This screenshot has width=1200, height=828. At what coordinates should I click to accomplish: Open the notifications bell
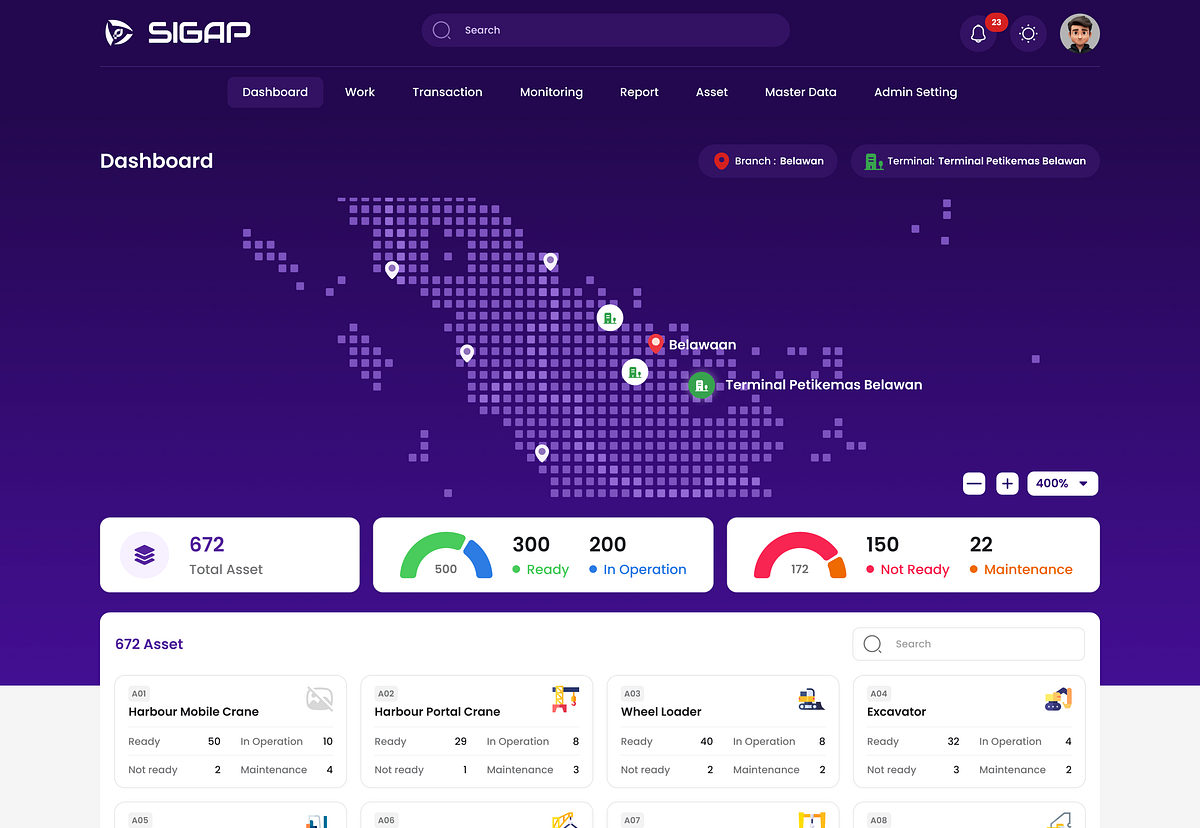(978, 33)
